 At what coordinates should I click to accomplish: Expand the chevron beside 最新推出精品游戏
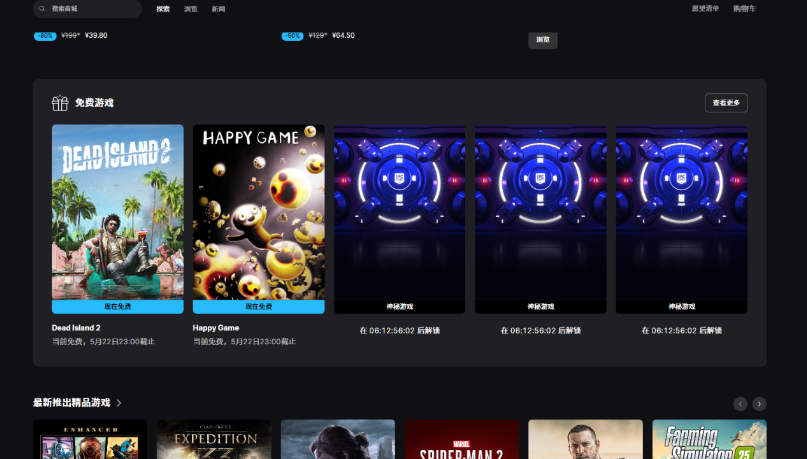point(119,403)
